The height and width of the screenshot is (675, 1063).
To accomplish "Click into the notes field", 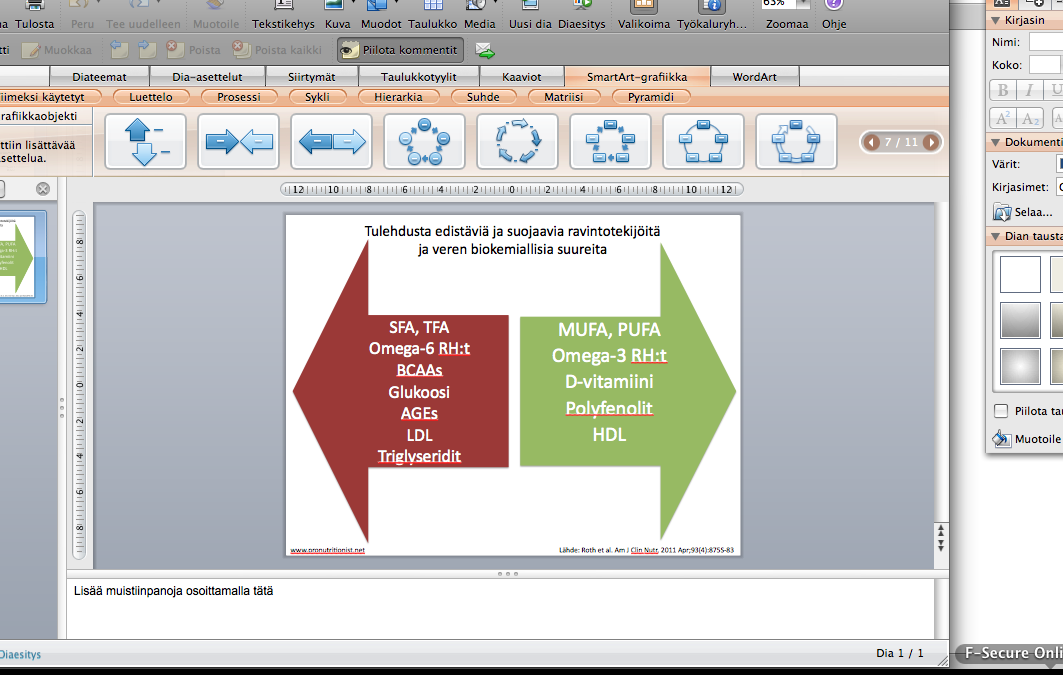I will point(500,609).
